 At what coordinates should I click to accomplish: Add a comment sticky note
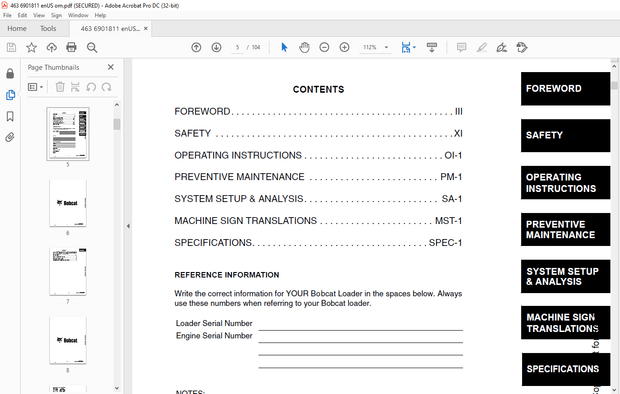(x=461, y=47)
